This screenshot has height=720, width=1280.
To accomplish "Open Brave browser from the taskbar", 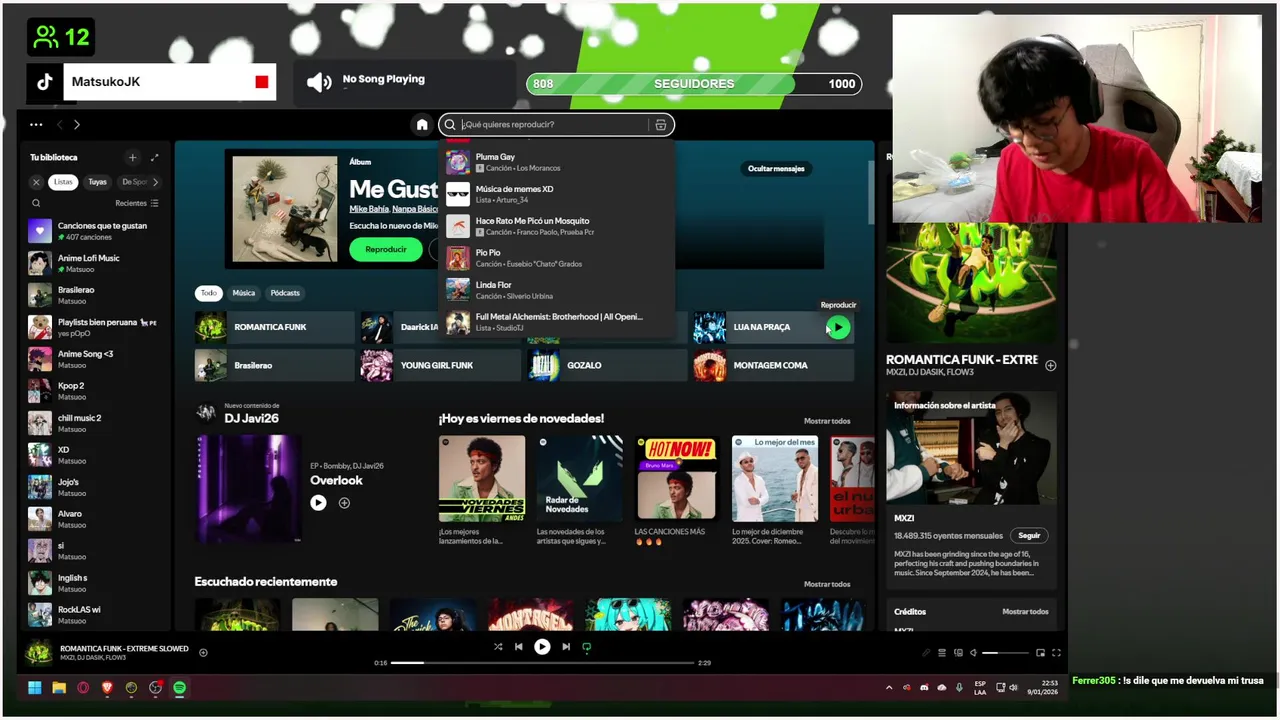I will click(x=107, y=688).
